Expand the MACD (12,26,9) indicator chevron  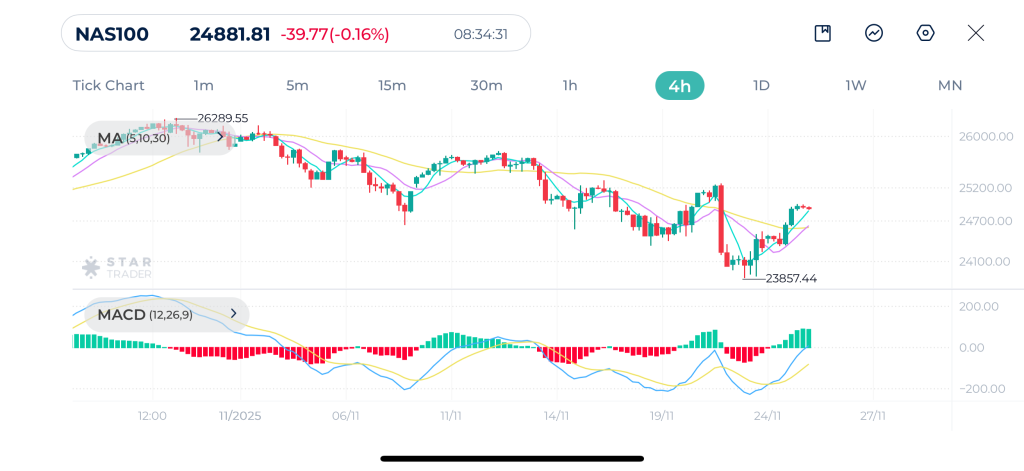coord(233,314)
